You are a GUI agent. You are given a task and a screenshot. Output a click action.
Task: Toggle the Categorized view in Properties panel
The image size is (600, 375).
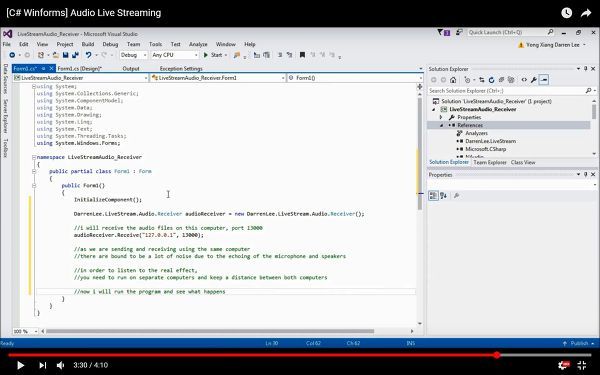pos(433,196)
